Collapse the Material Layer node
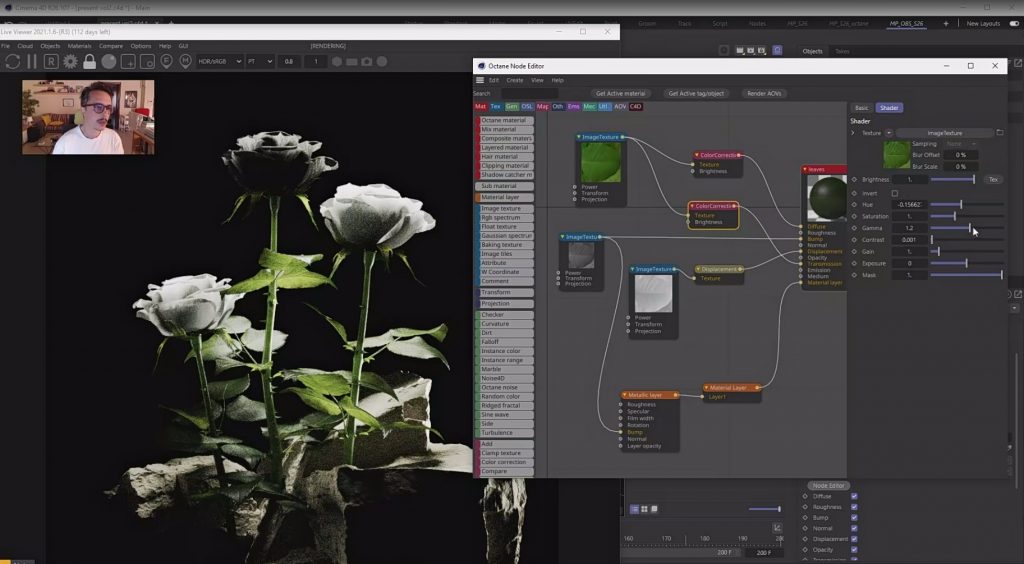 (x=706, y=388)
